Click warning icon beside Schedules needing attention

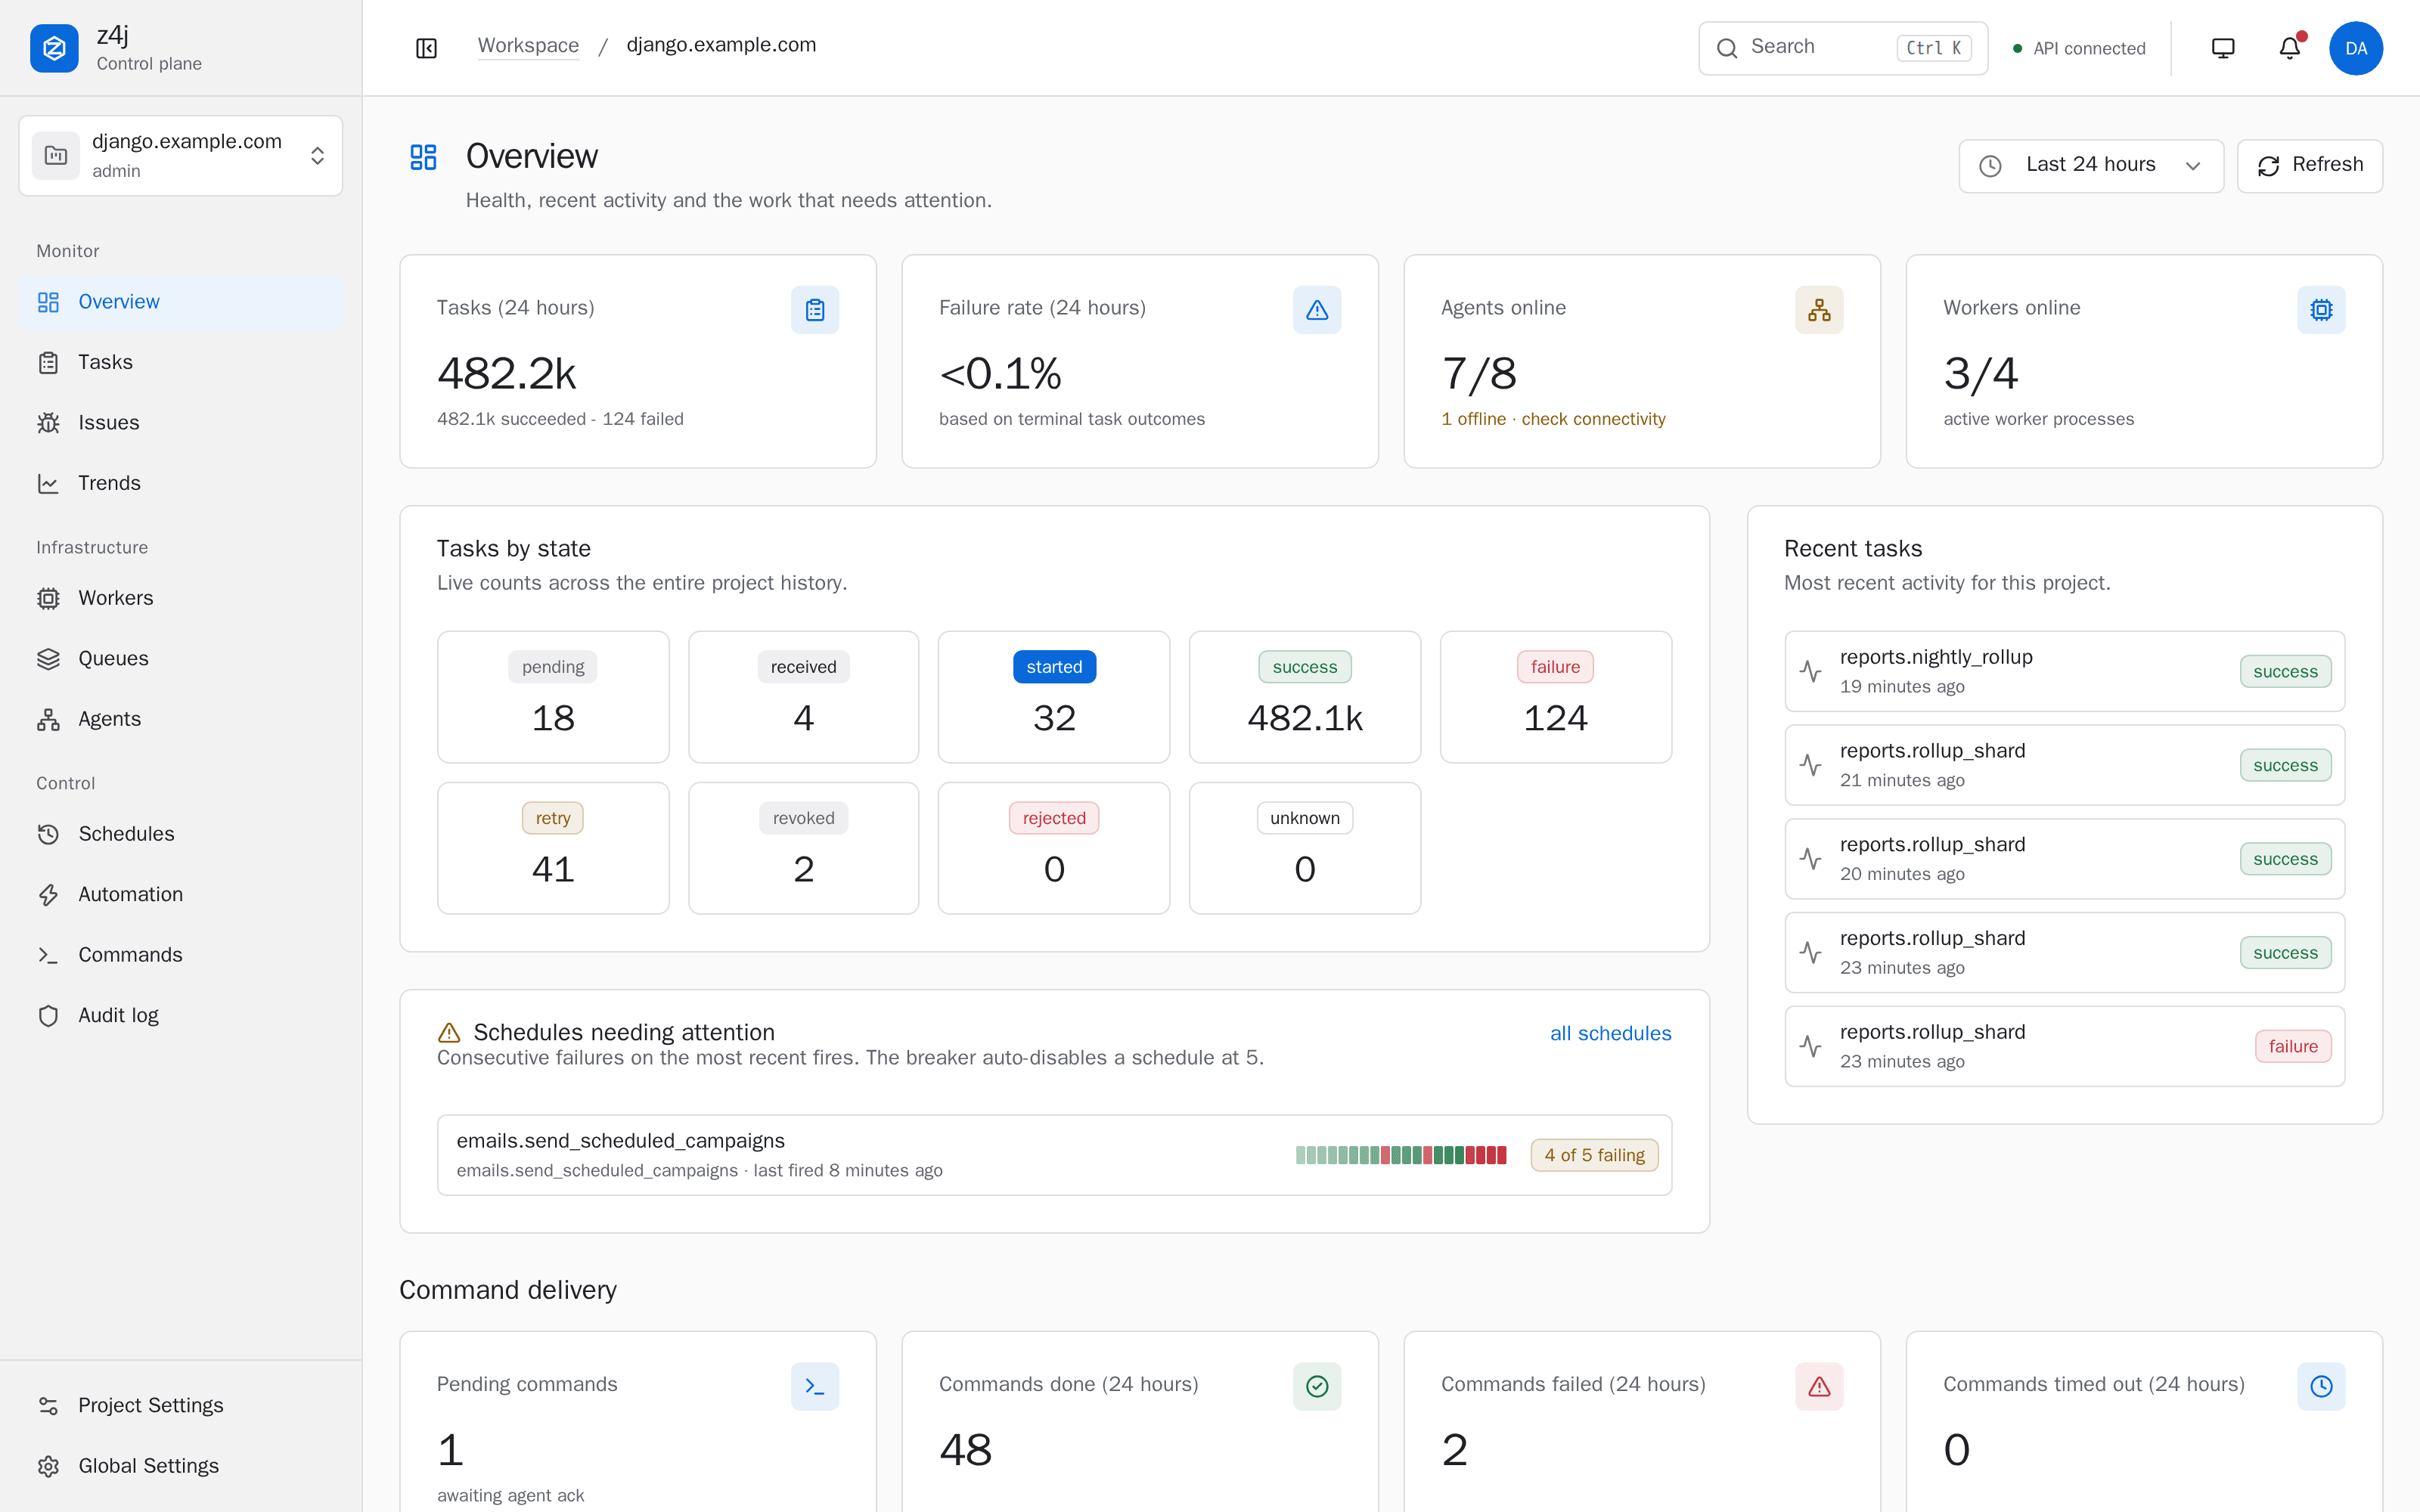point(449,1032)
